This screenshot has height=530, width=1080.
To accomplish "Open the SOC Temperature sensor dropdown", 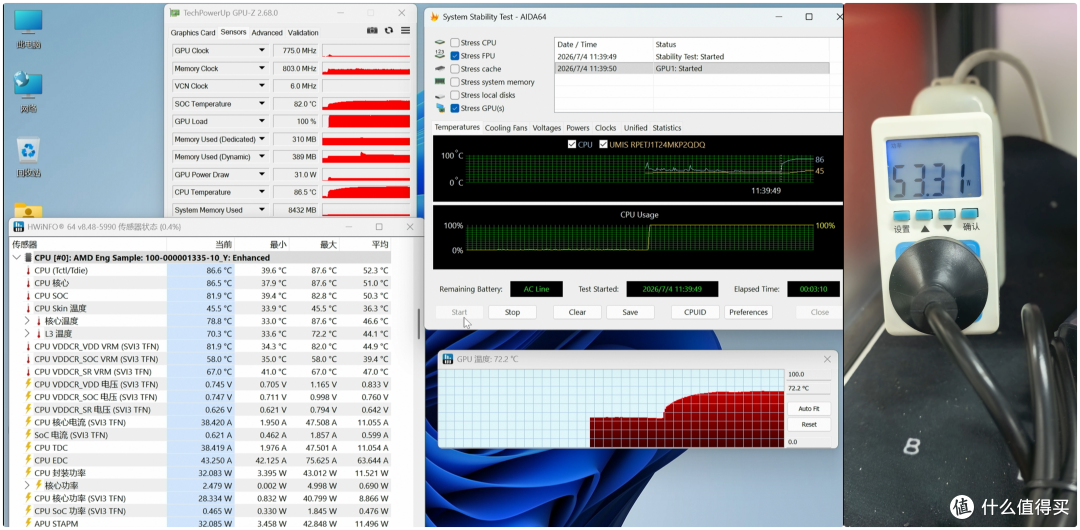I will point(262,103).
